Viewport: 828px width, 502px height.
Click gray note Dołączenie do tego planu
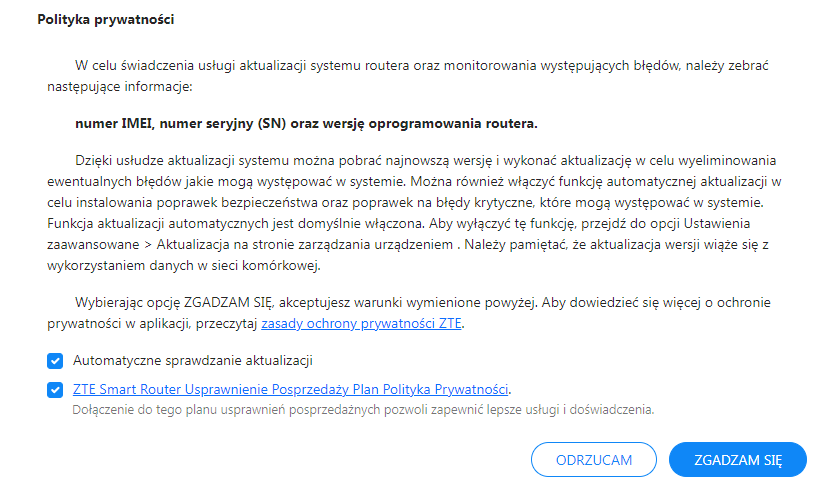(363, 410)
